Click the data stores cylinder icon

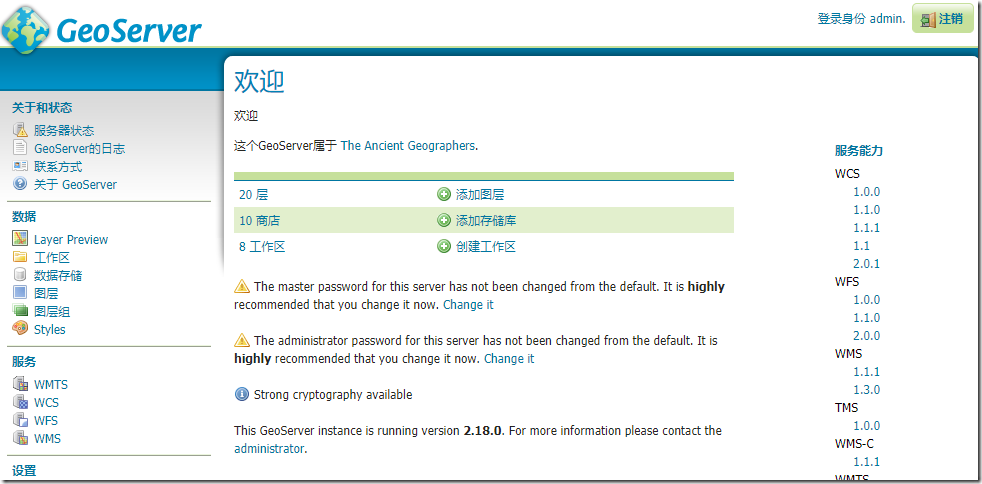[x=21, y=275]
